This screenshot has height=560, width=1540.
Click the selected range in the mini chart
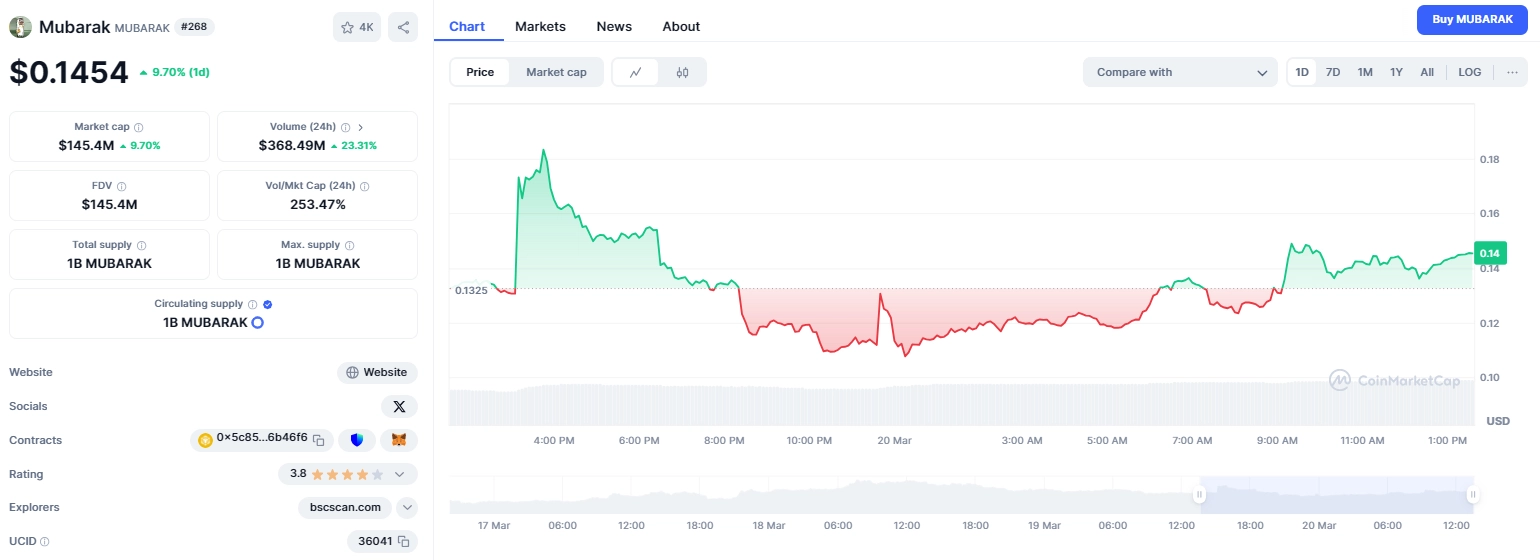1335,494
